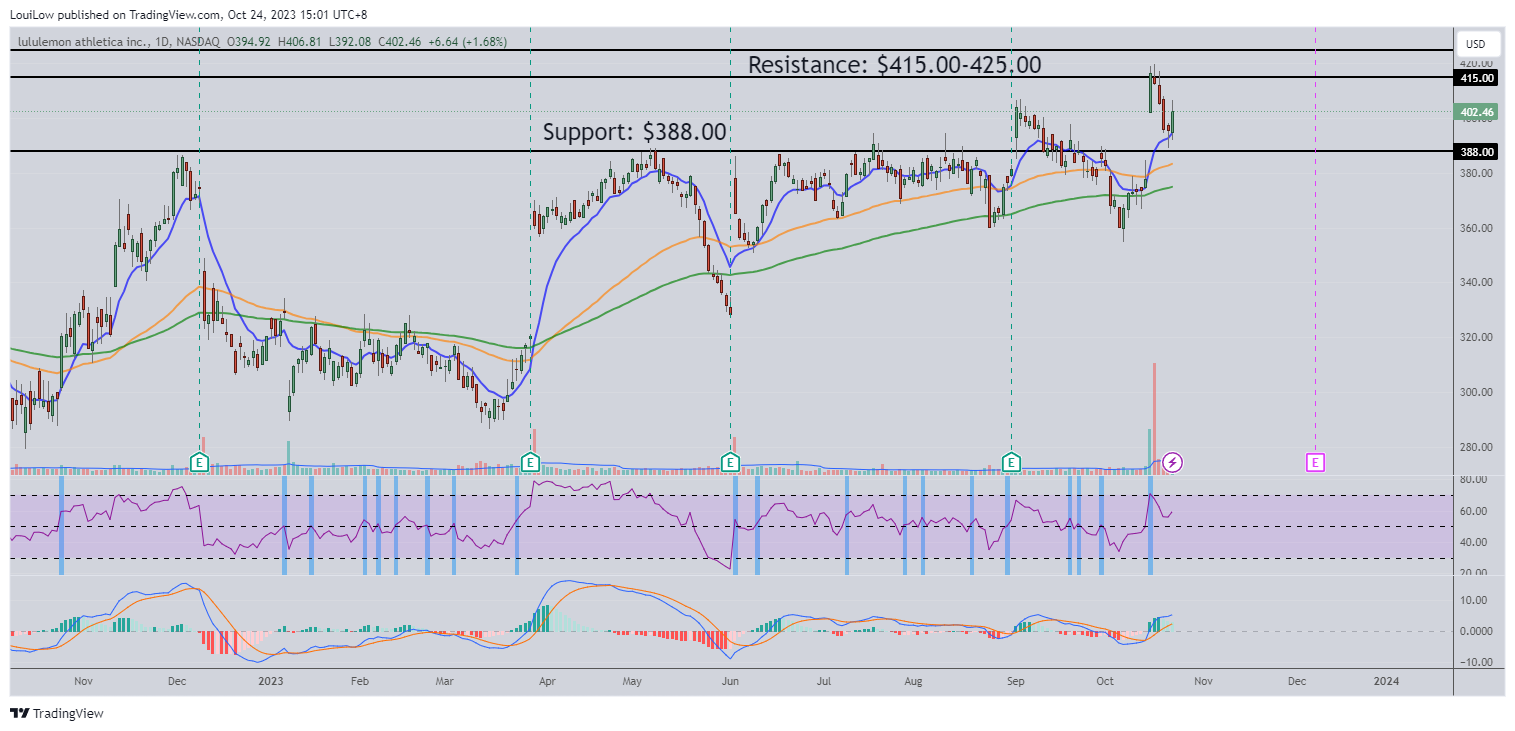Click the Apr label on time axis
This screenshot has width=1515, height=731.
[547, 681]
